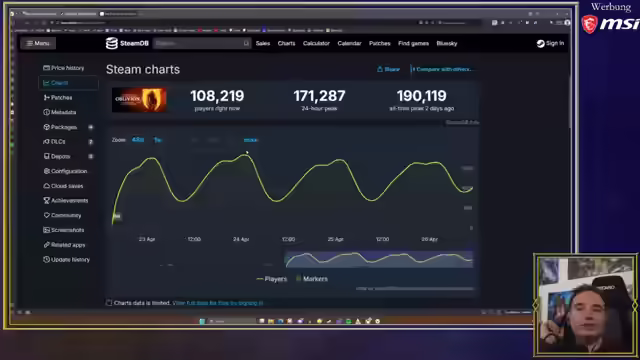Click the page vertical scrollbar
The width and height of the screenshot is (640, 360).
570,102
